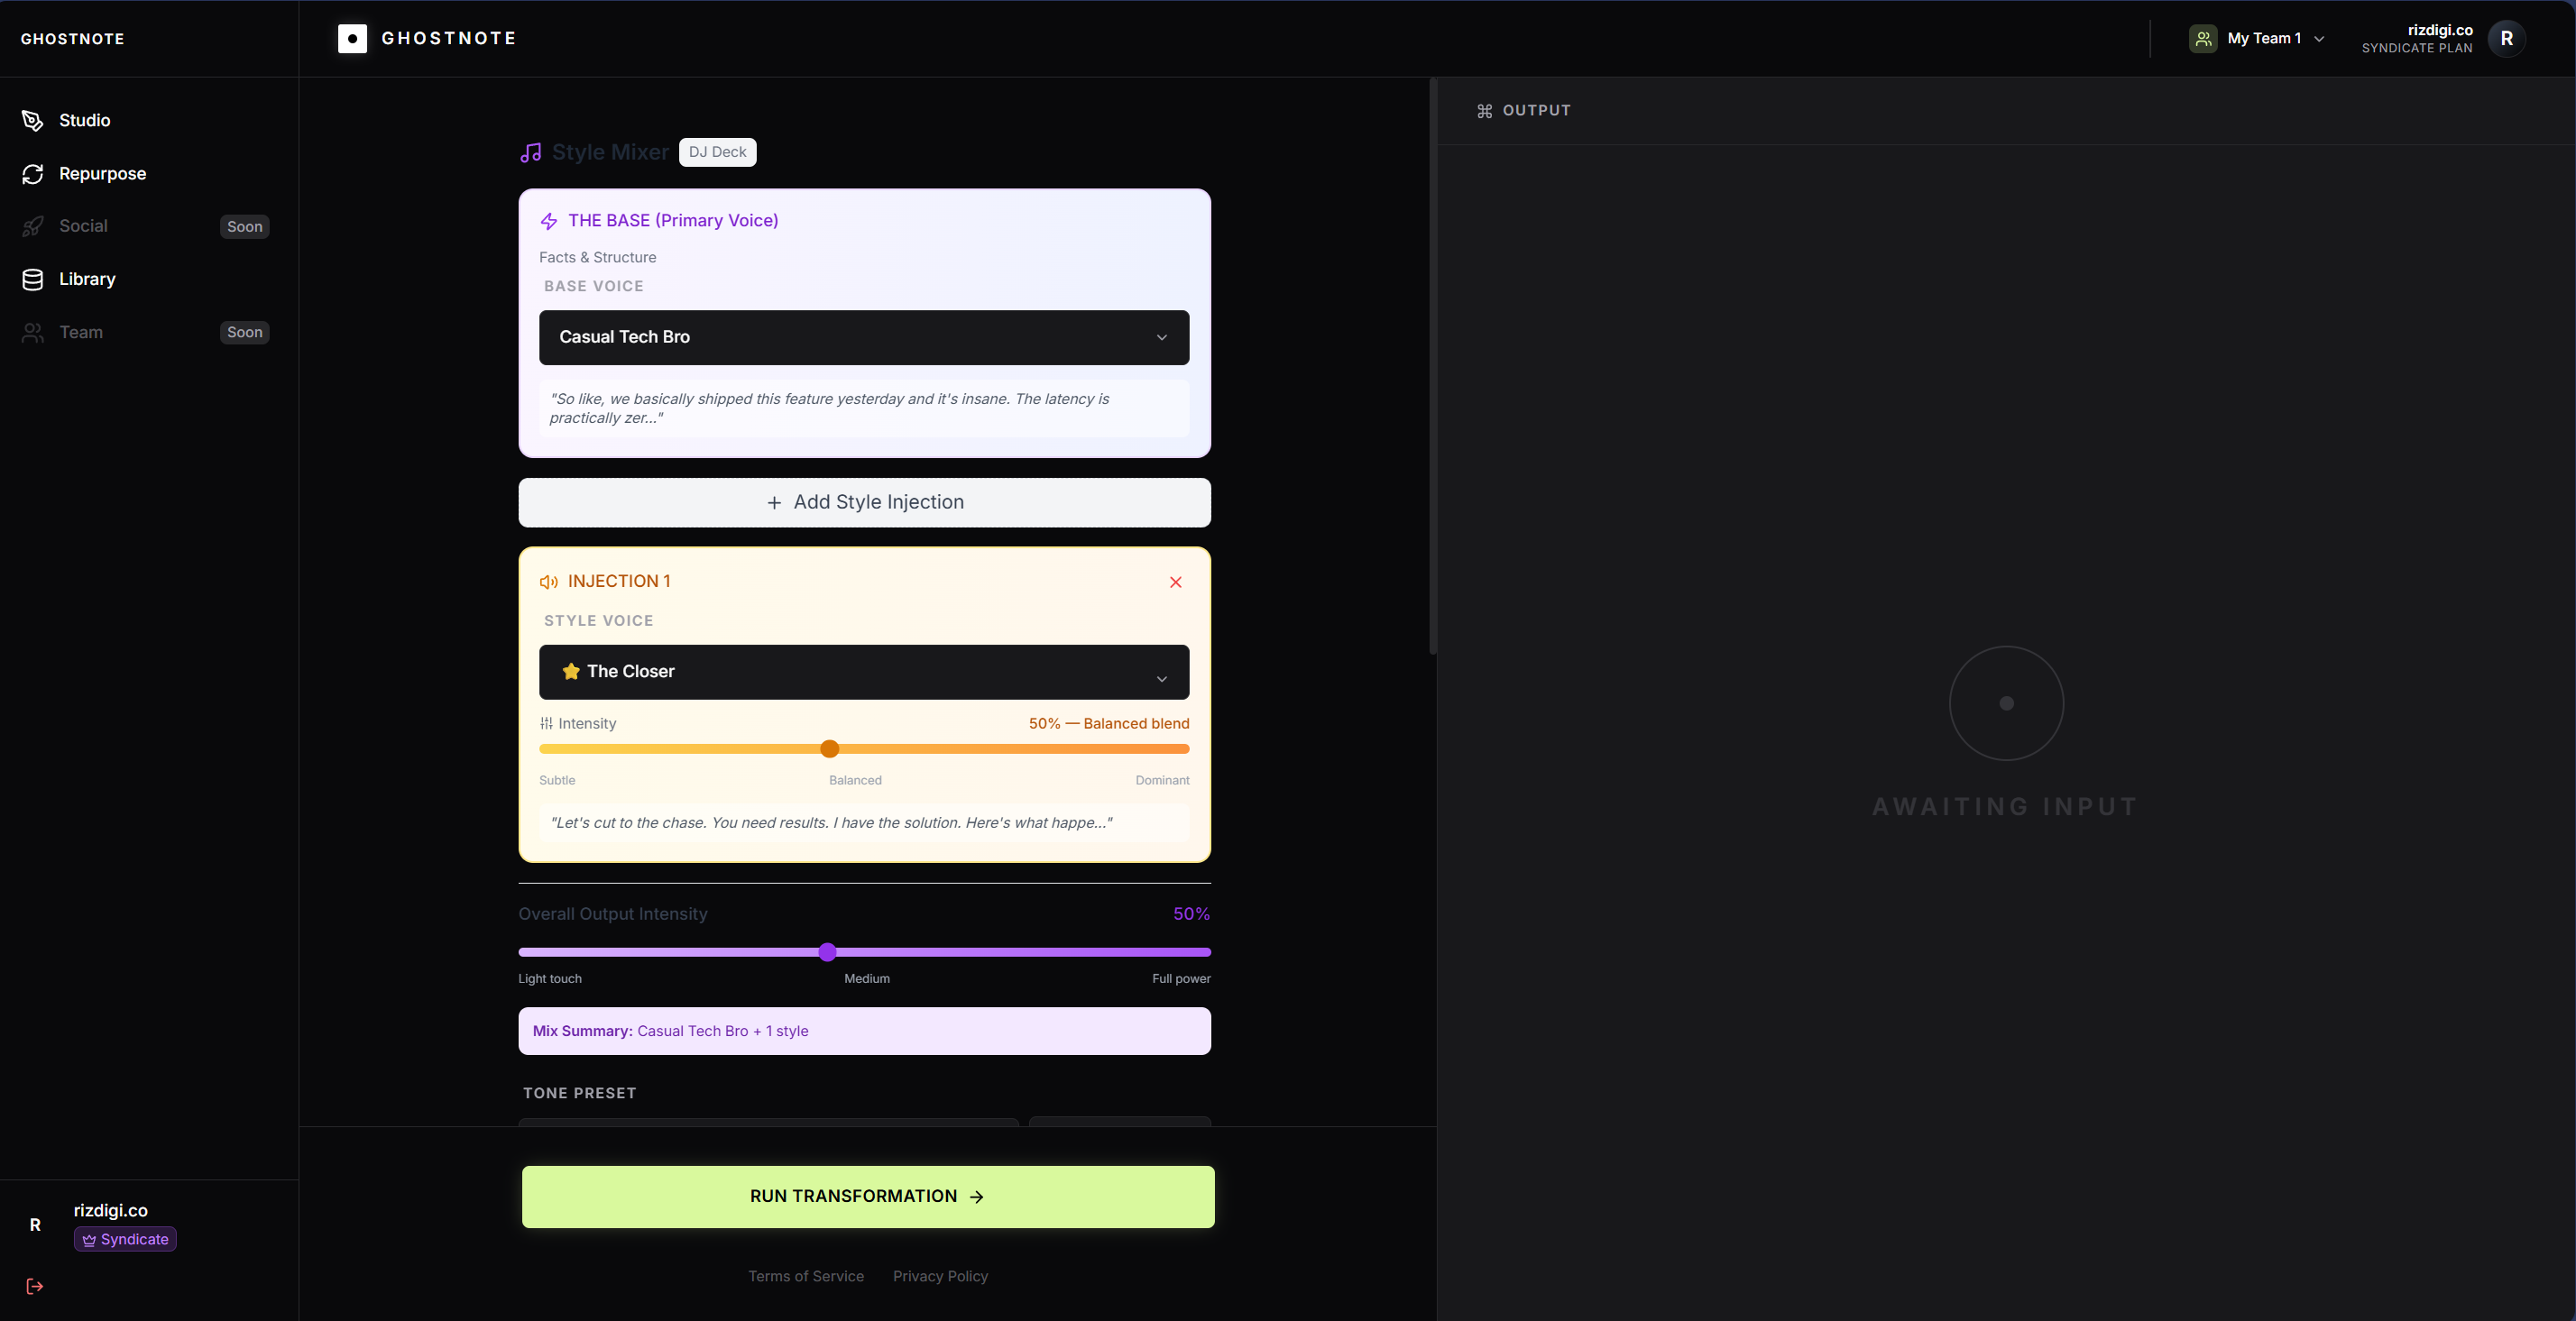Switch to the Output panel
Screen dimensions: 2576x1321
coord(1524,110)
